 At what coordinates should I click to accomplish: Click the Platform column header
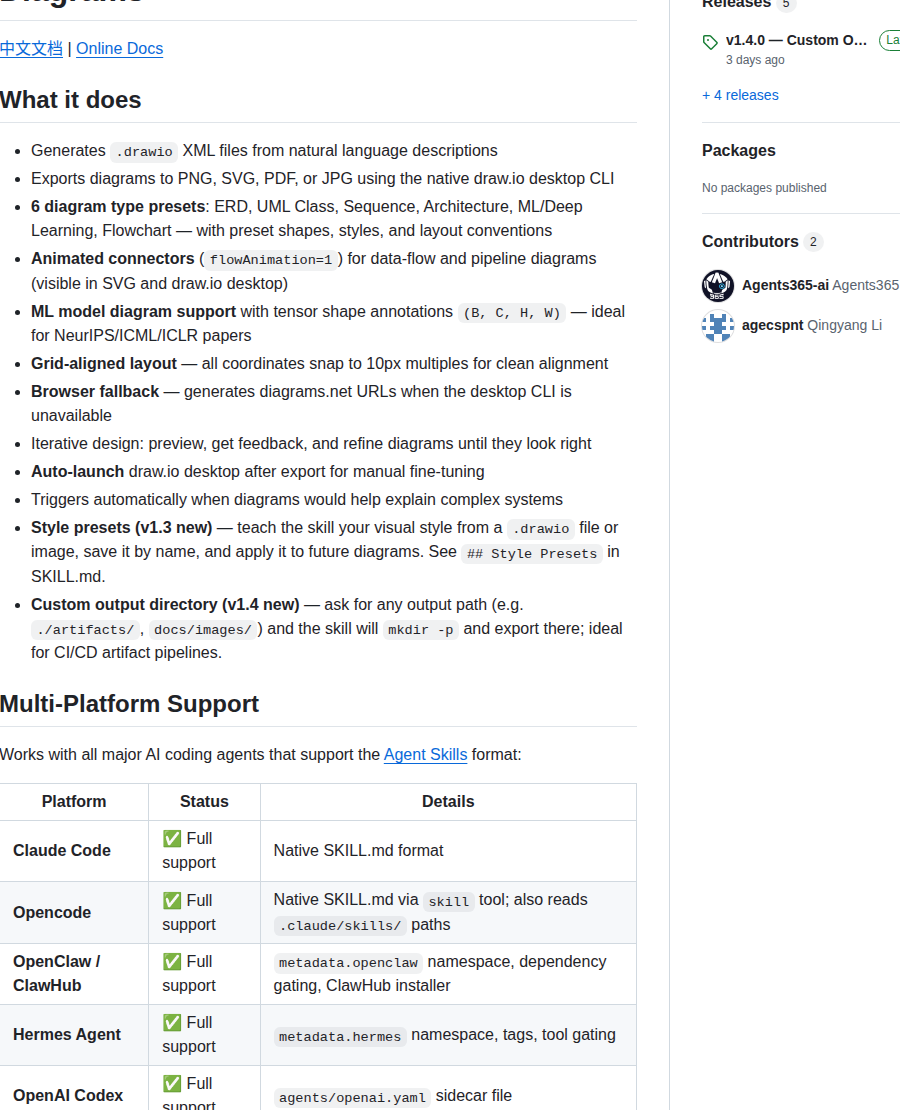pos(74,801)
